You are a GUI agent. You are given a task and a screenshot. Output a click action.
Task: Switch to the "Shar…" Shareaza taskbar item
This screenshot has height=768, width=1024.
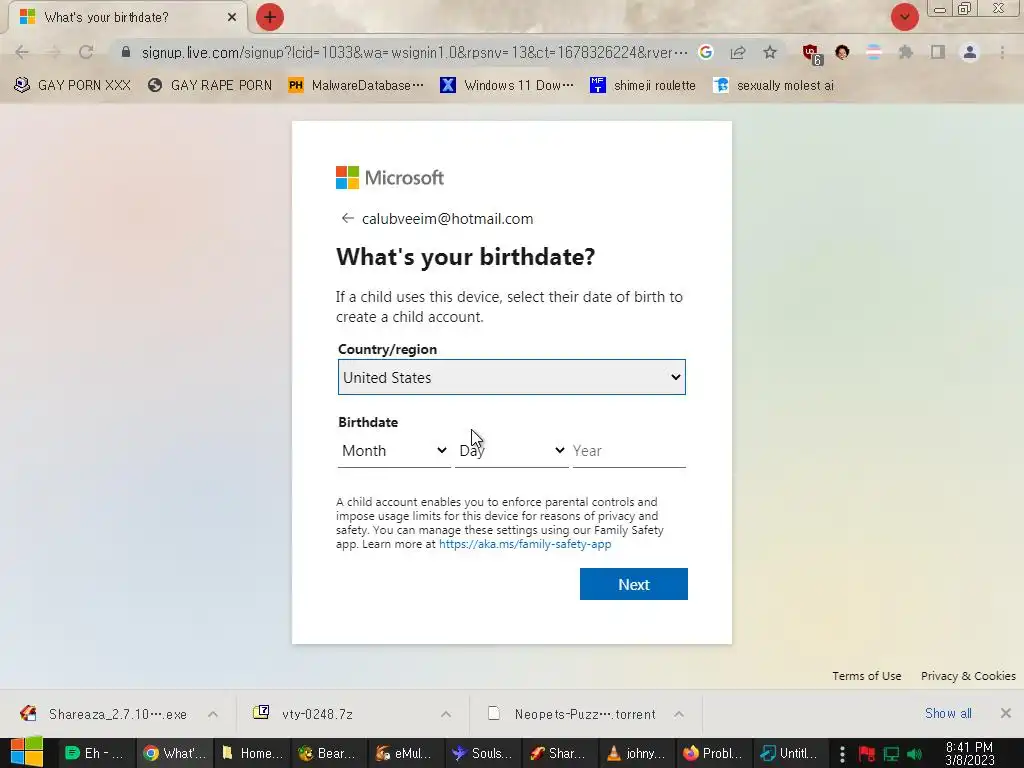tap(560, 753)
